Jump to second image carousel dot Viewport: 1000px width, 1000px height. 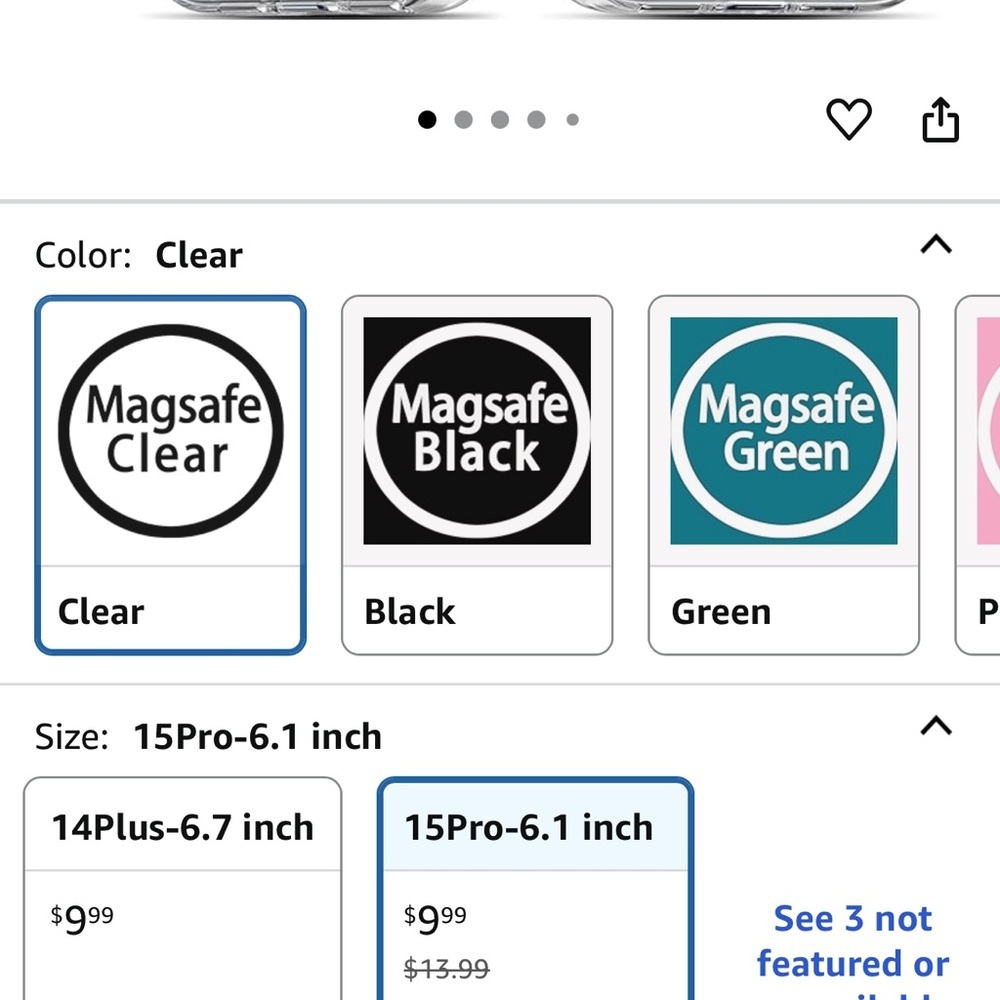pos(463,120)
